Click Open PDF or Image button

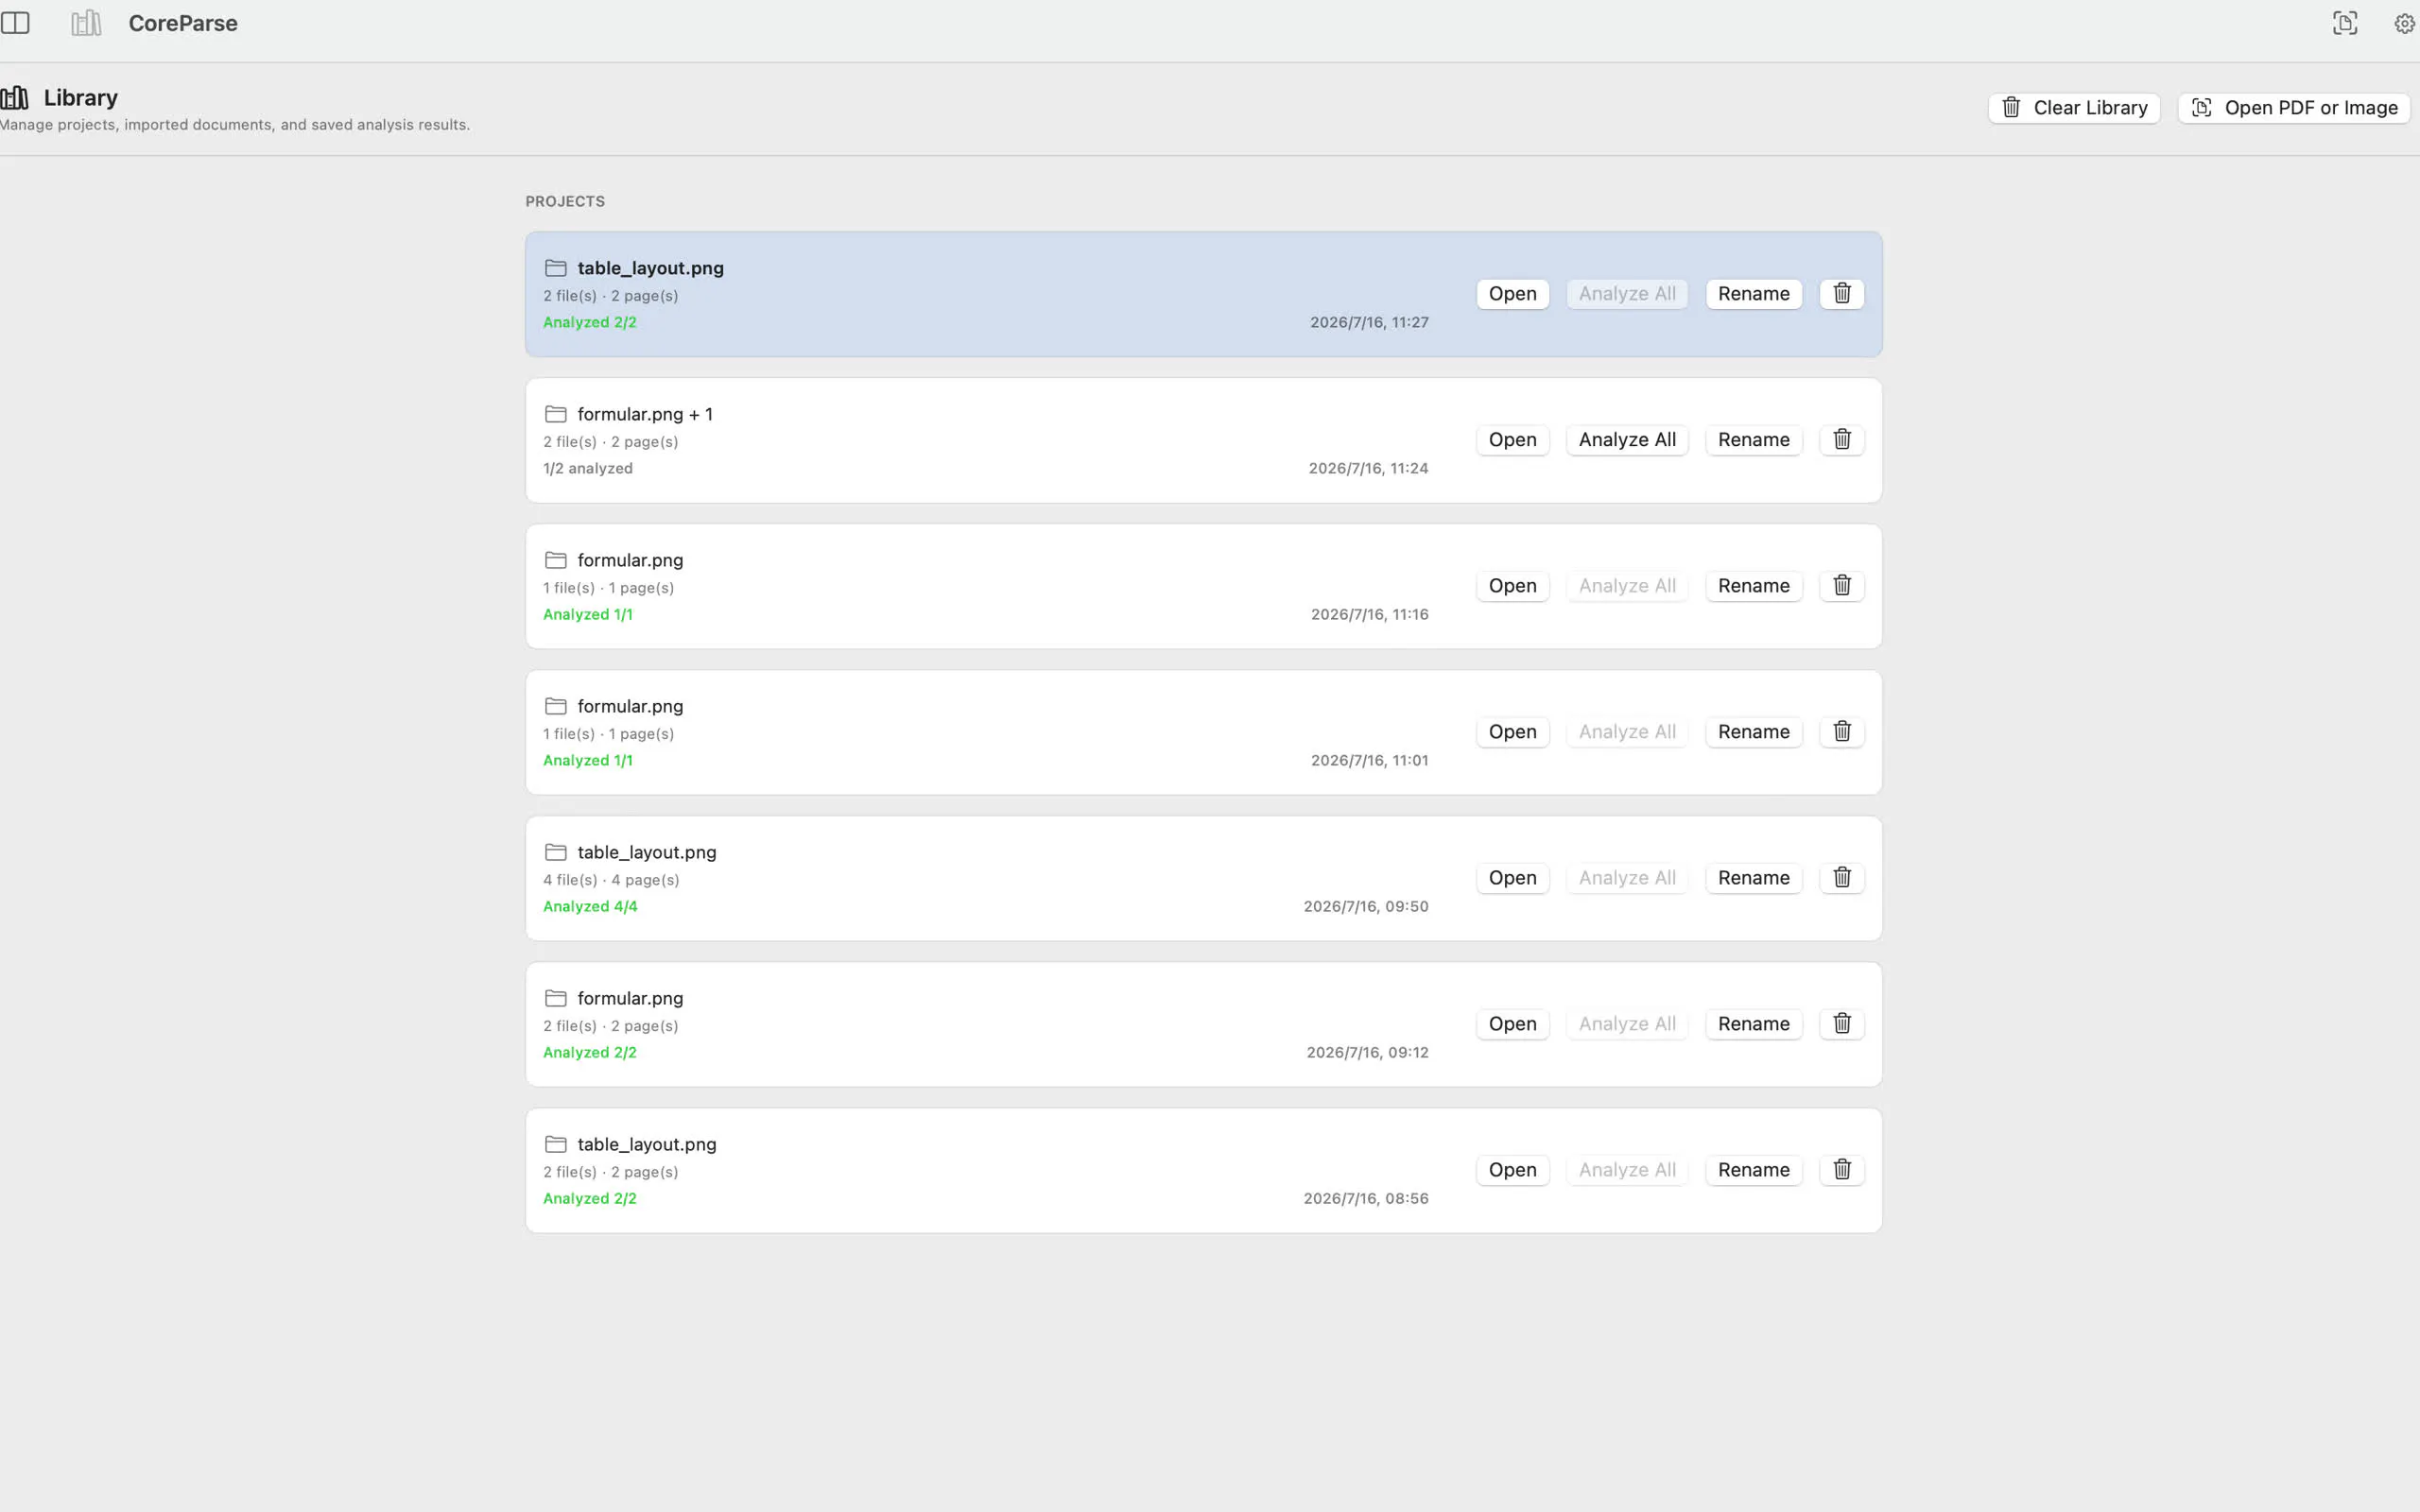[x=2294, y=108]
